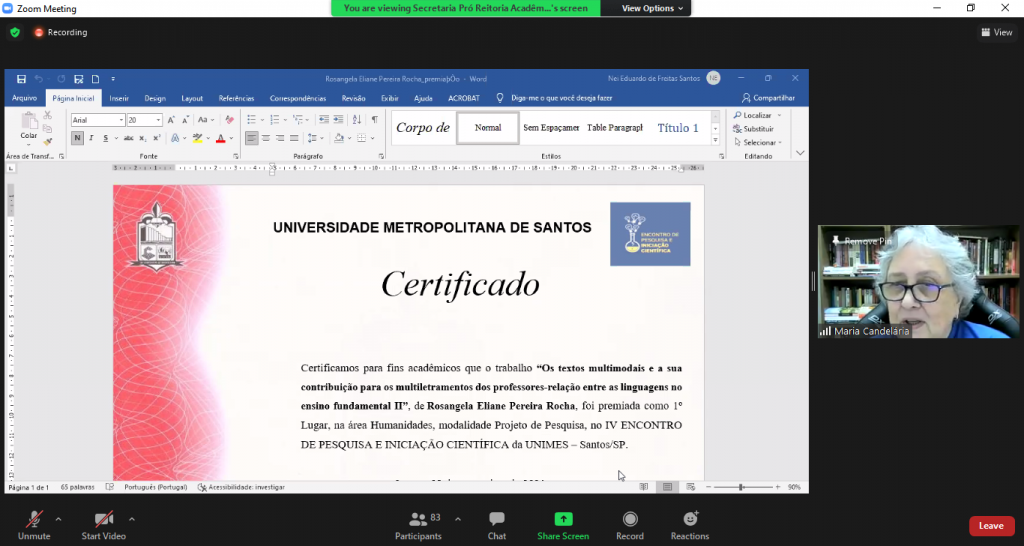1024x546 pixels.
Task: Click the superscript x² icon
Action: point(157,138)
